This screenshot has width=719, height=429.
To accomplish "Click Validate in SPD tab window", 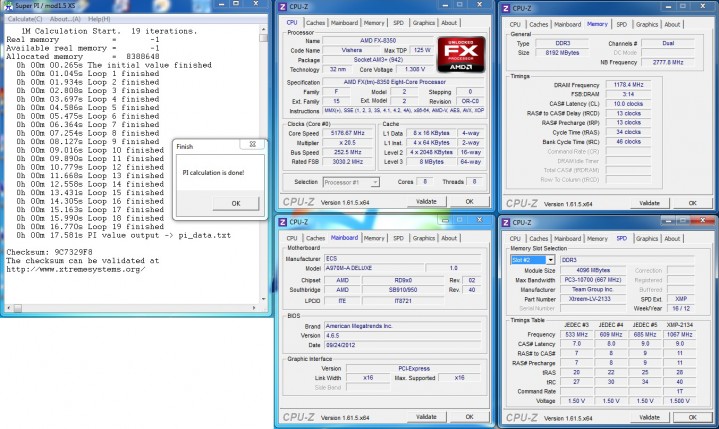I will (x=649, y=418).
